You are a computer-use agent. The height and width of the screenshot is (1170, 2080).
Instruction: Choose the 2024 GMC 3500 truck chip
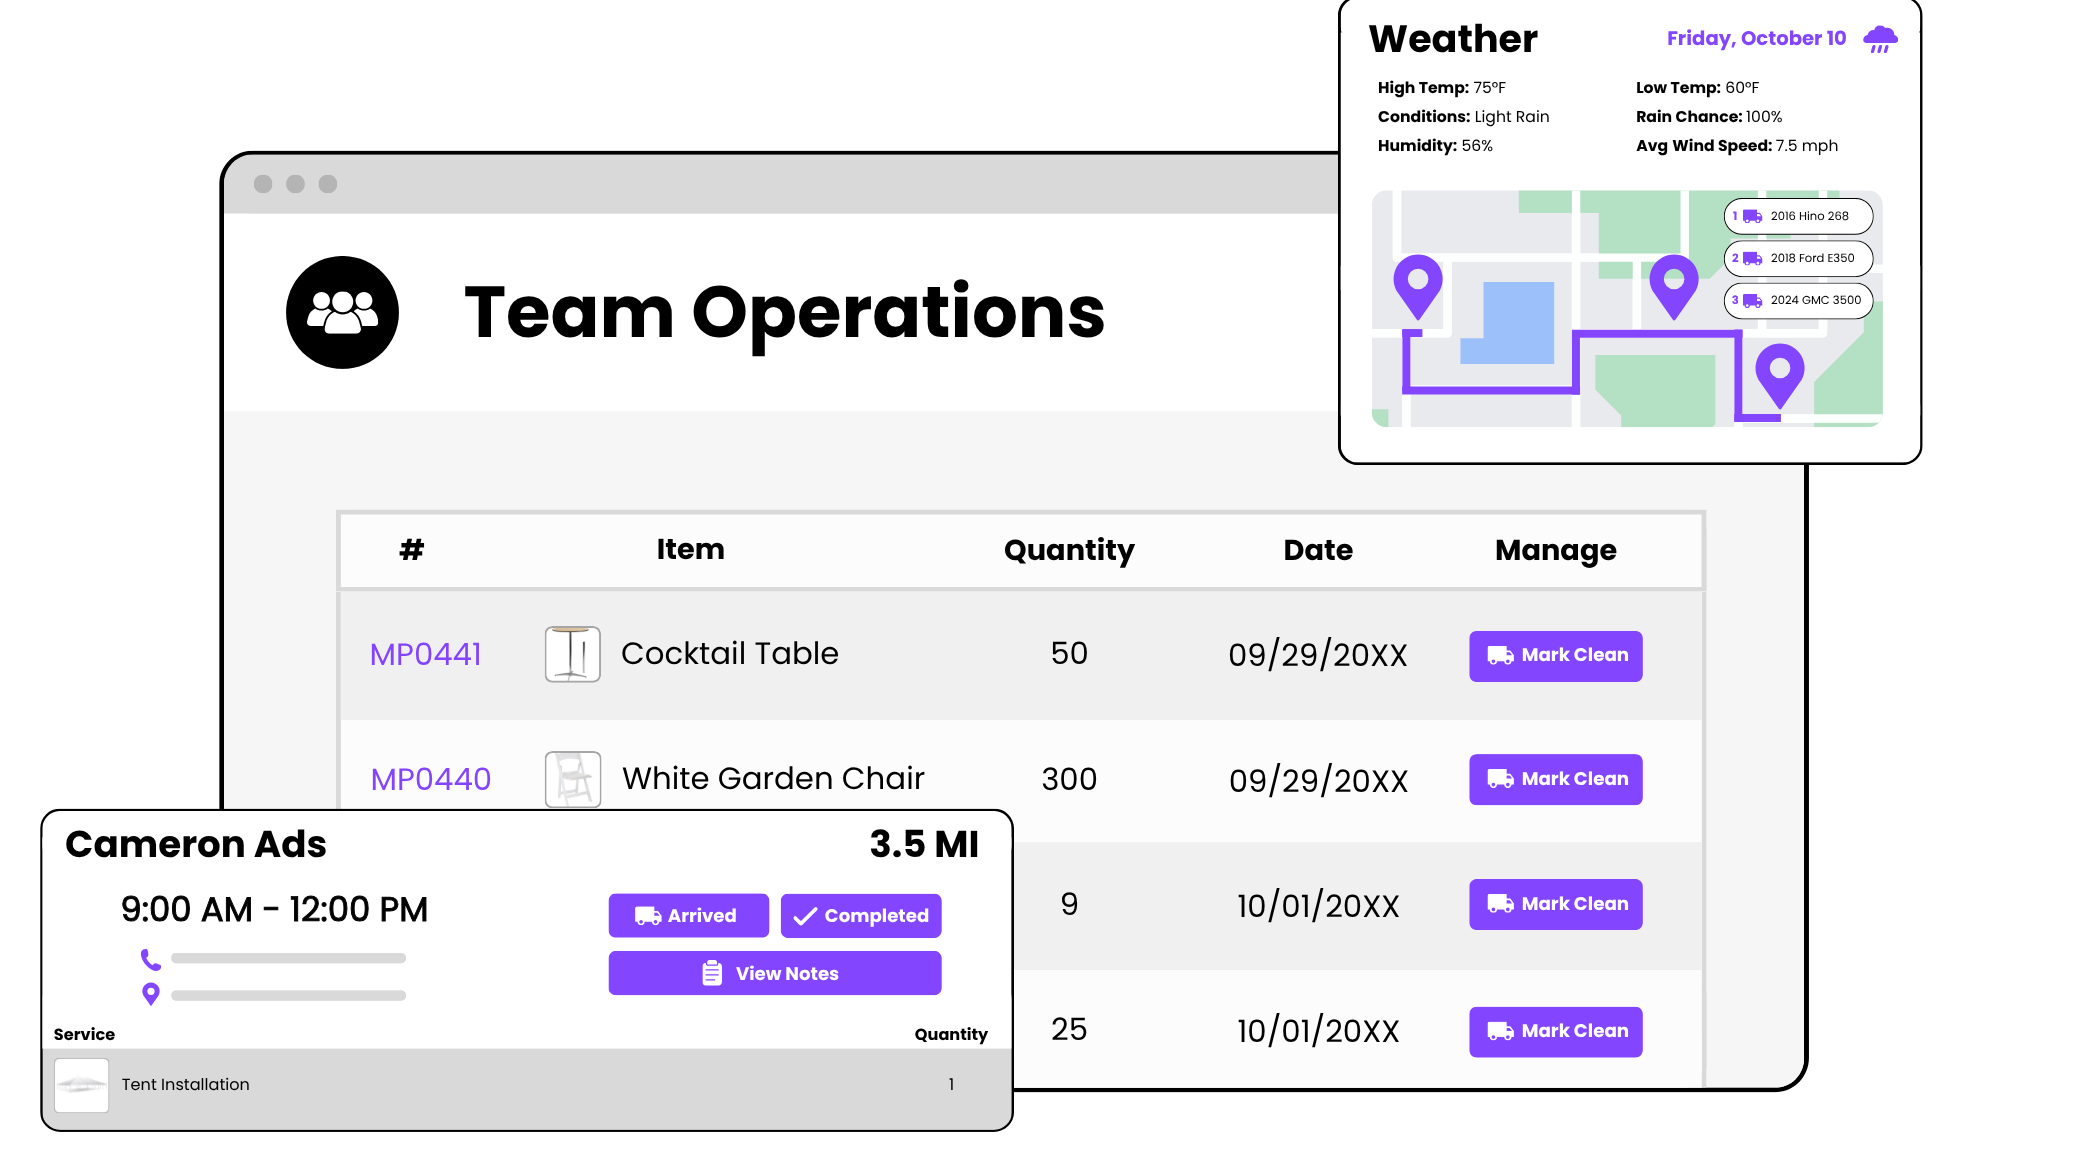[1798, 300]
